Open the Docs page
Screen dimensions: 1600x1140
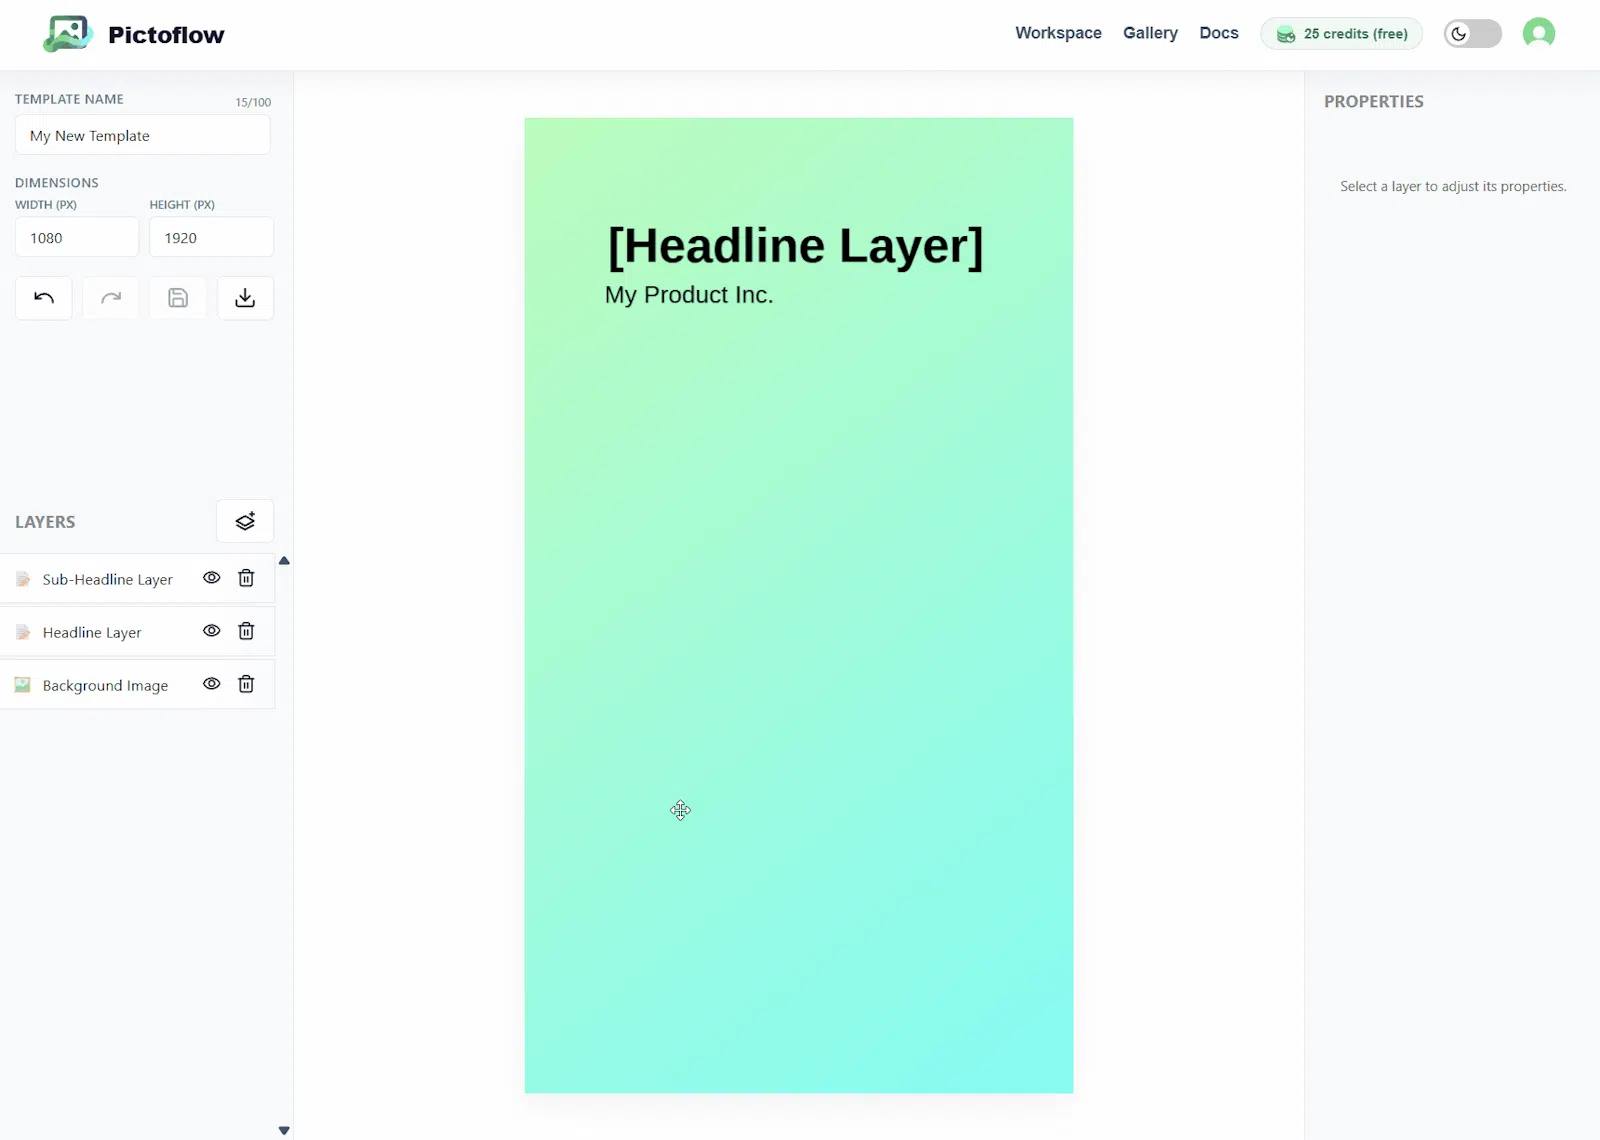[1219, 33]
